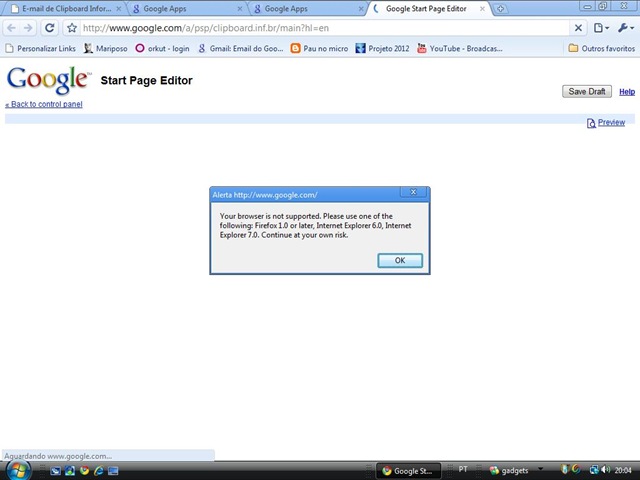Click OK in the browser alert dialog
This screenshot has width=640, height=480.
pos(400,260)
